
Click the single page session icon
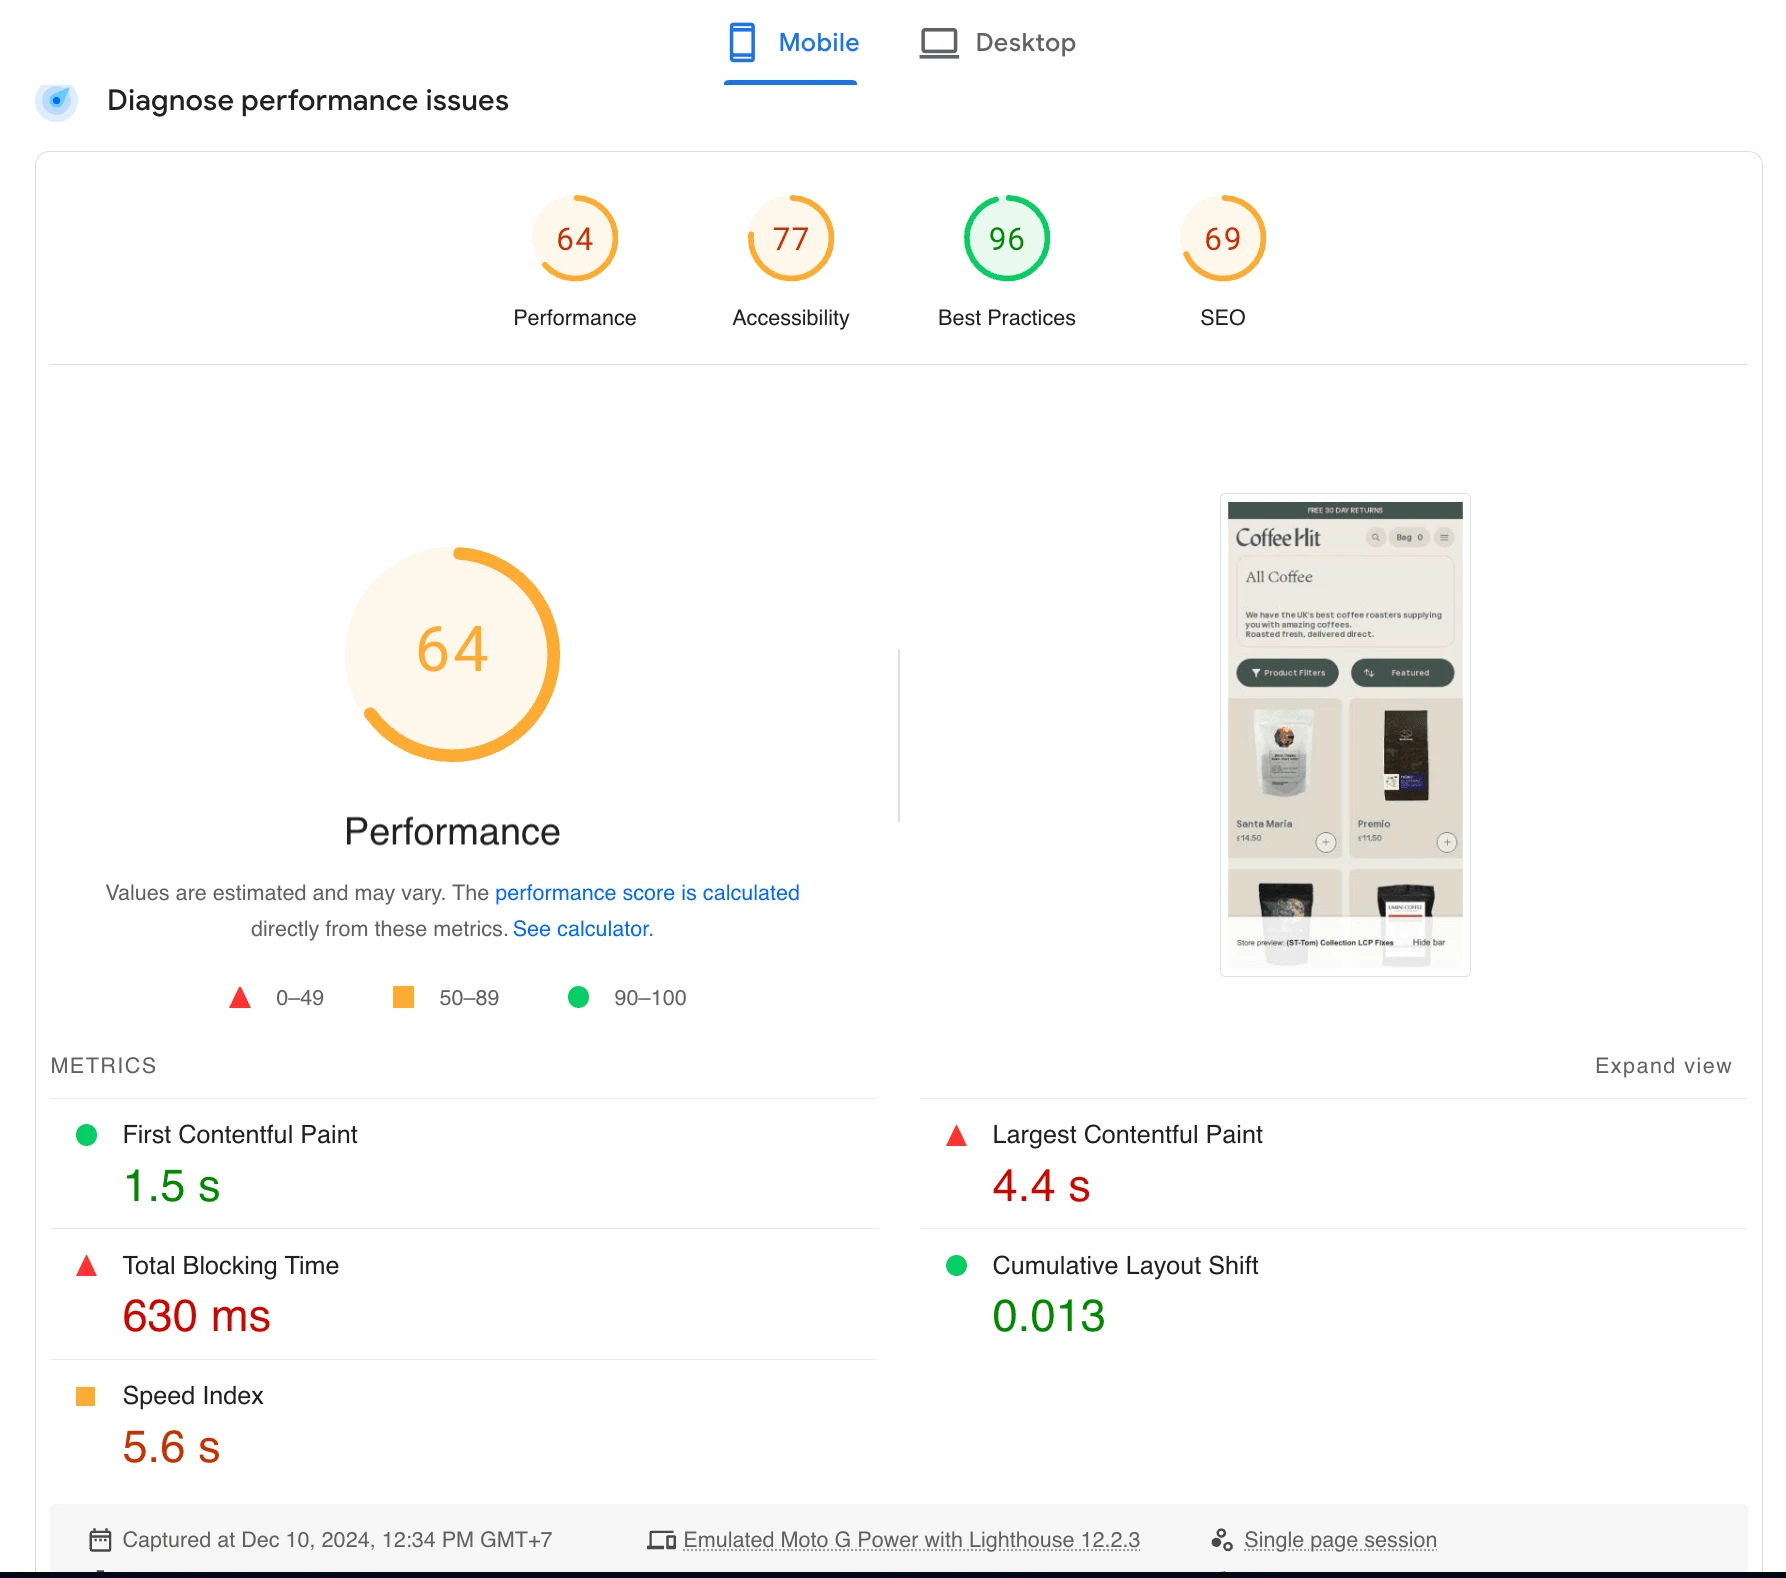[1221, 1540]
